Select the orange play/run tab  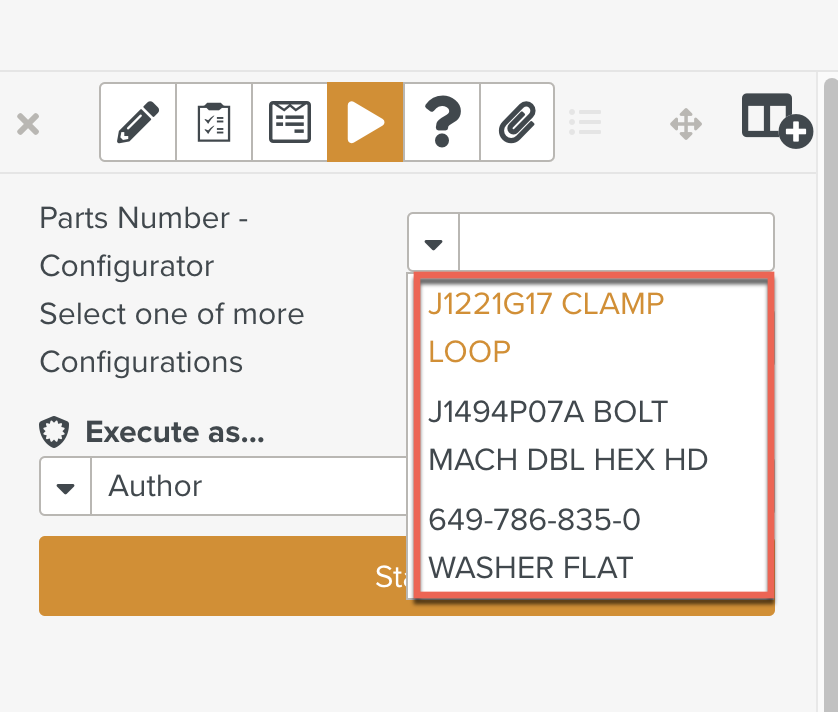(x=365, y=122)
